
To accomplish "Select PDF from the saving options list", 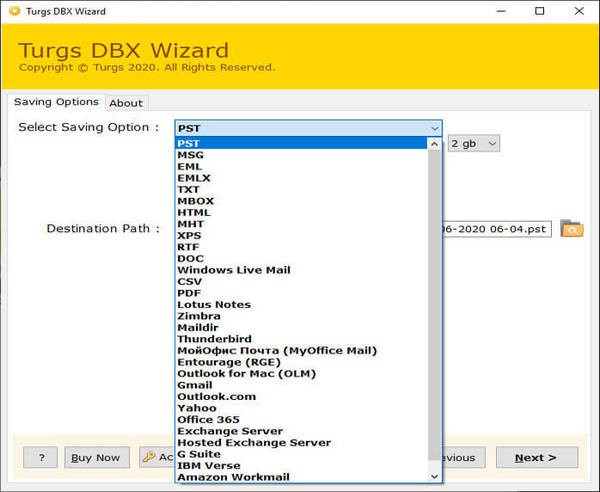I will click(x=188, y=293).
